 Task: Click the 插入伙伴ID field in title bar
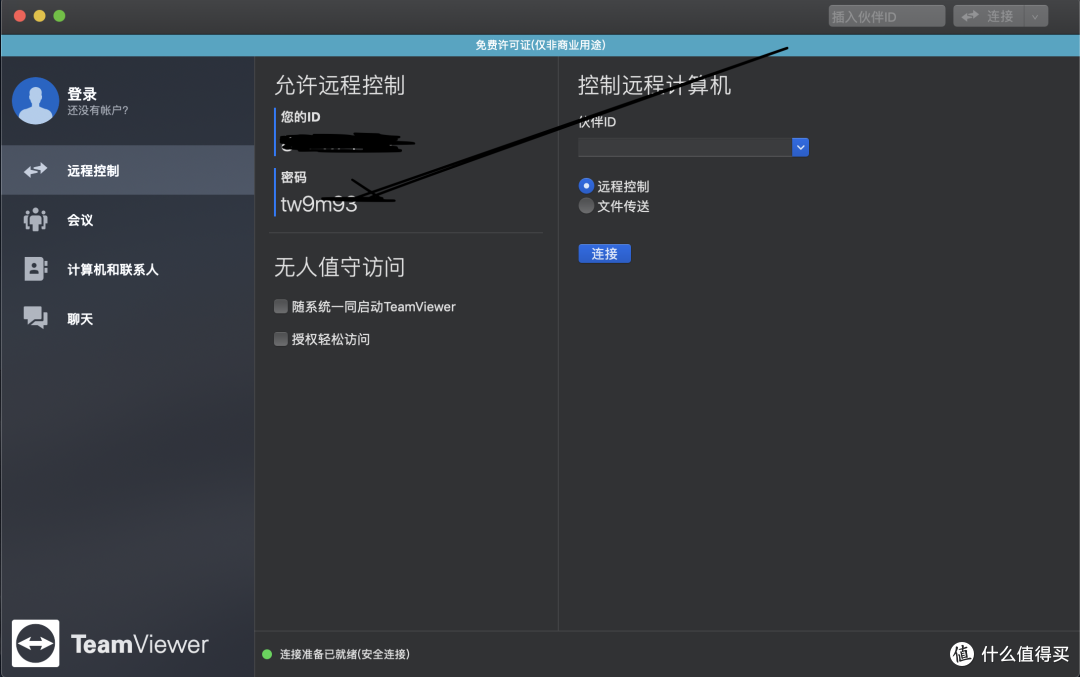point(886,16)
